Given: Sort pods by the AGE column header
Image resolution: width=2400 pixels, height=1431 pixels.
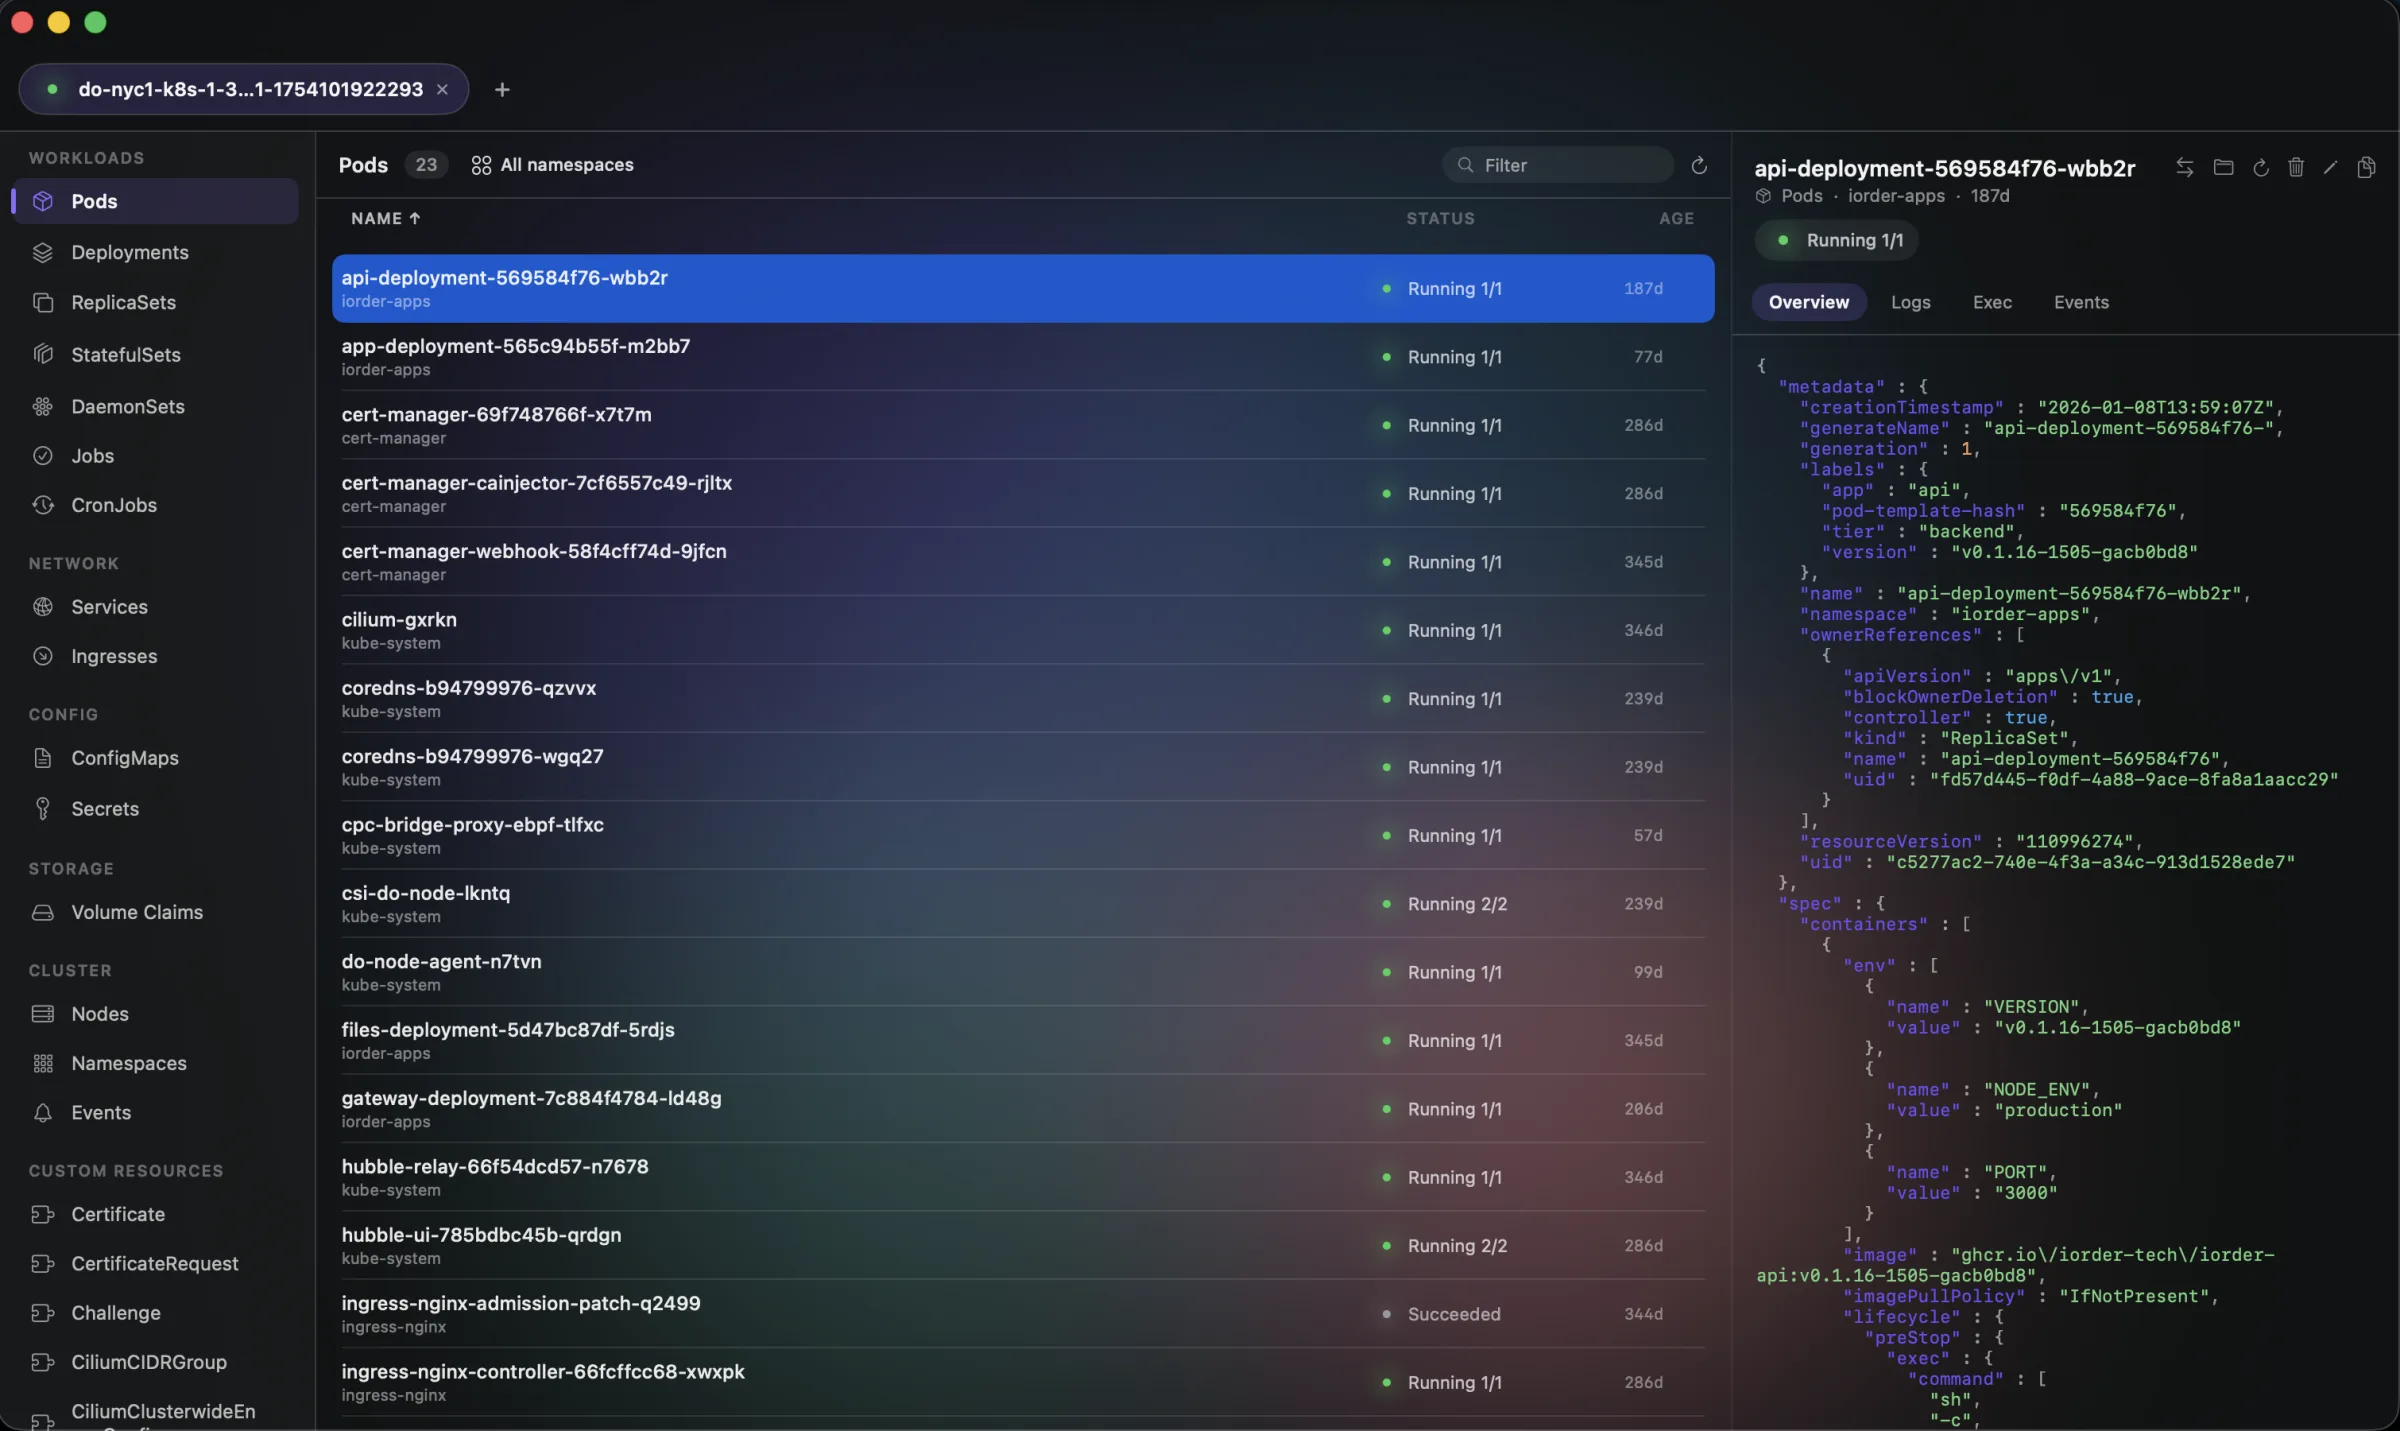Looking at the screenshot, I should click(1676, 219).
